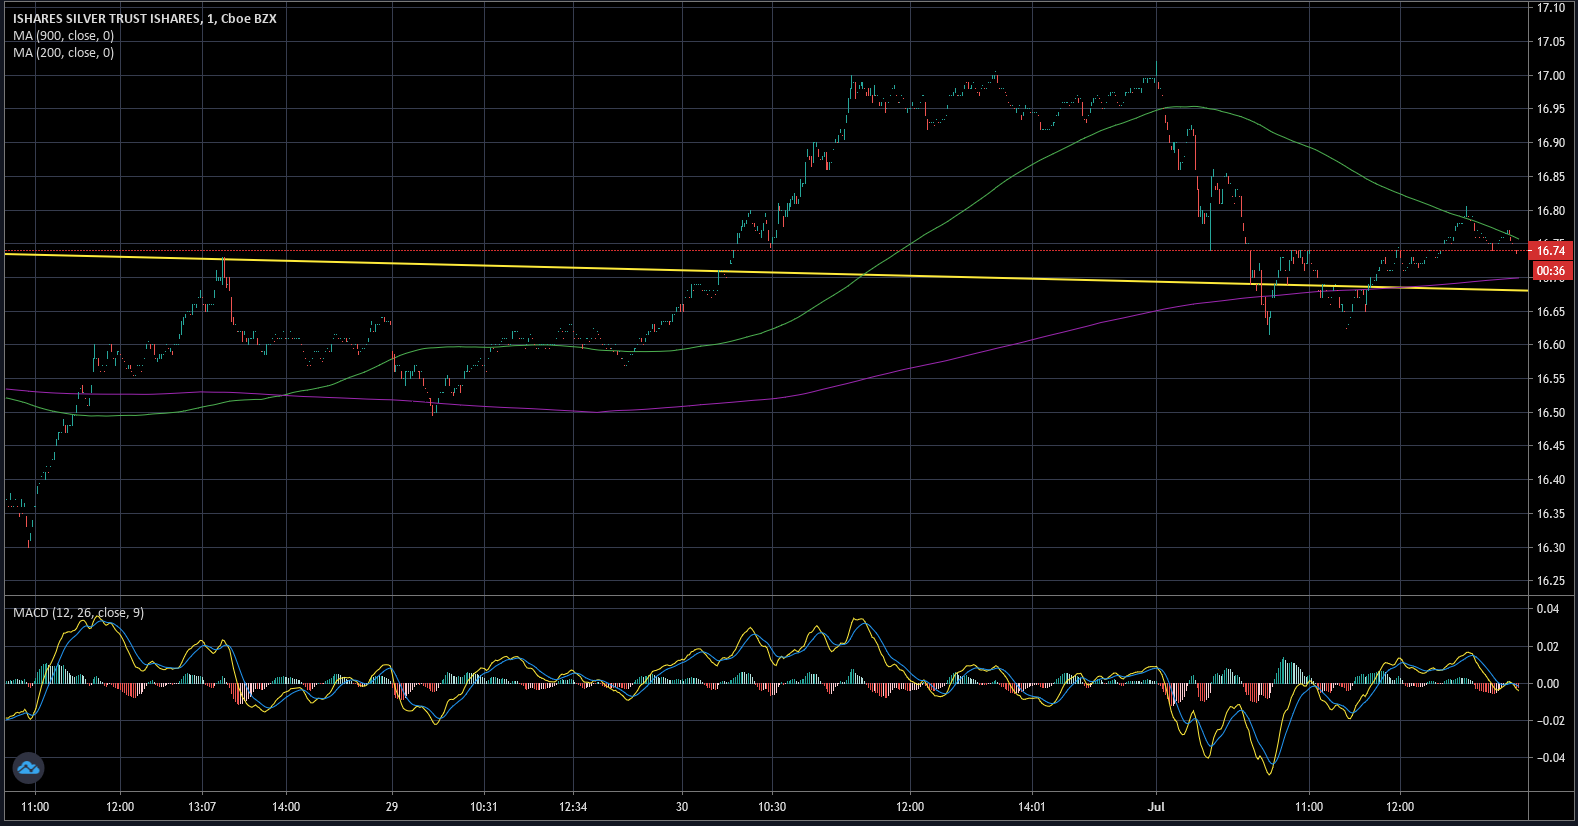Screen dimensions: 1578x826
Task: Click the 12:34 time axis label
Action: 573,807
